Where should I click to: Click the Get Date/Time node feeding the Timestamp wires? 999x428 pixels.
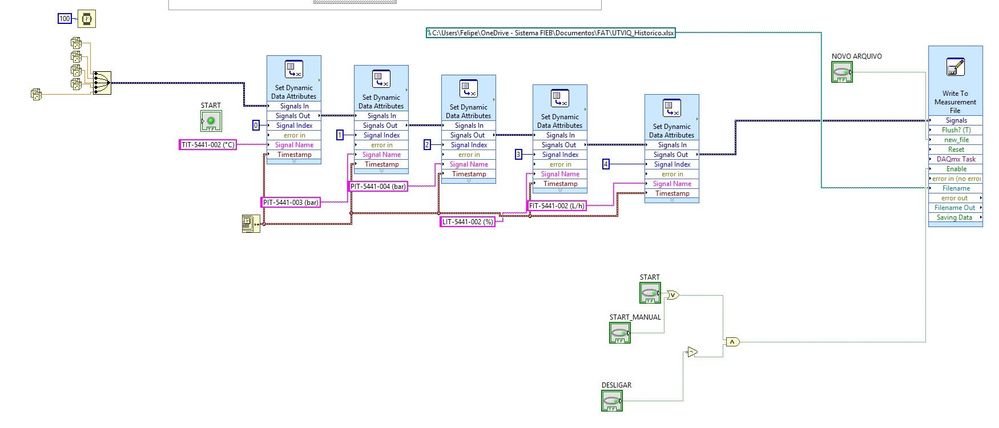point(251,224)
